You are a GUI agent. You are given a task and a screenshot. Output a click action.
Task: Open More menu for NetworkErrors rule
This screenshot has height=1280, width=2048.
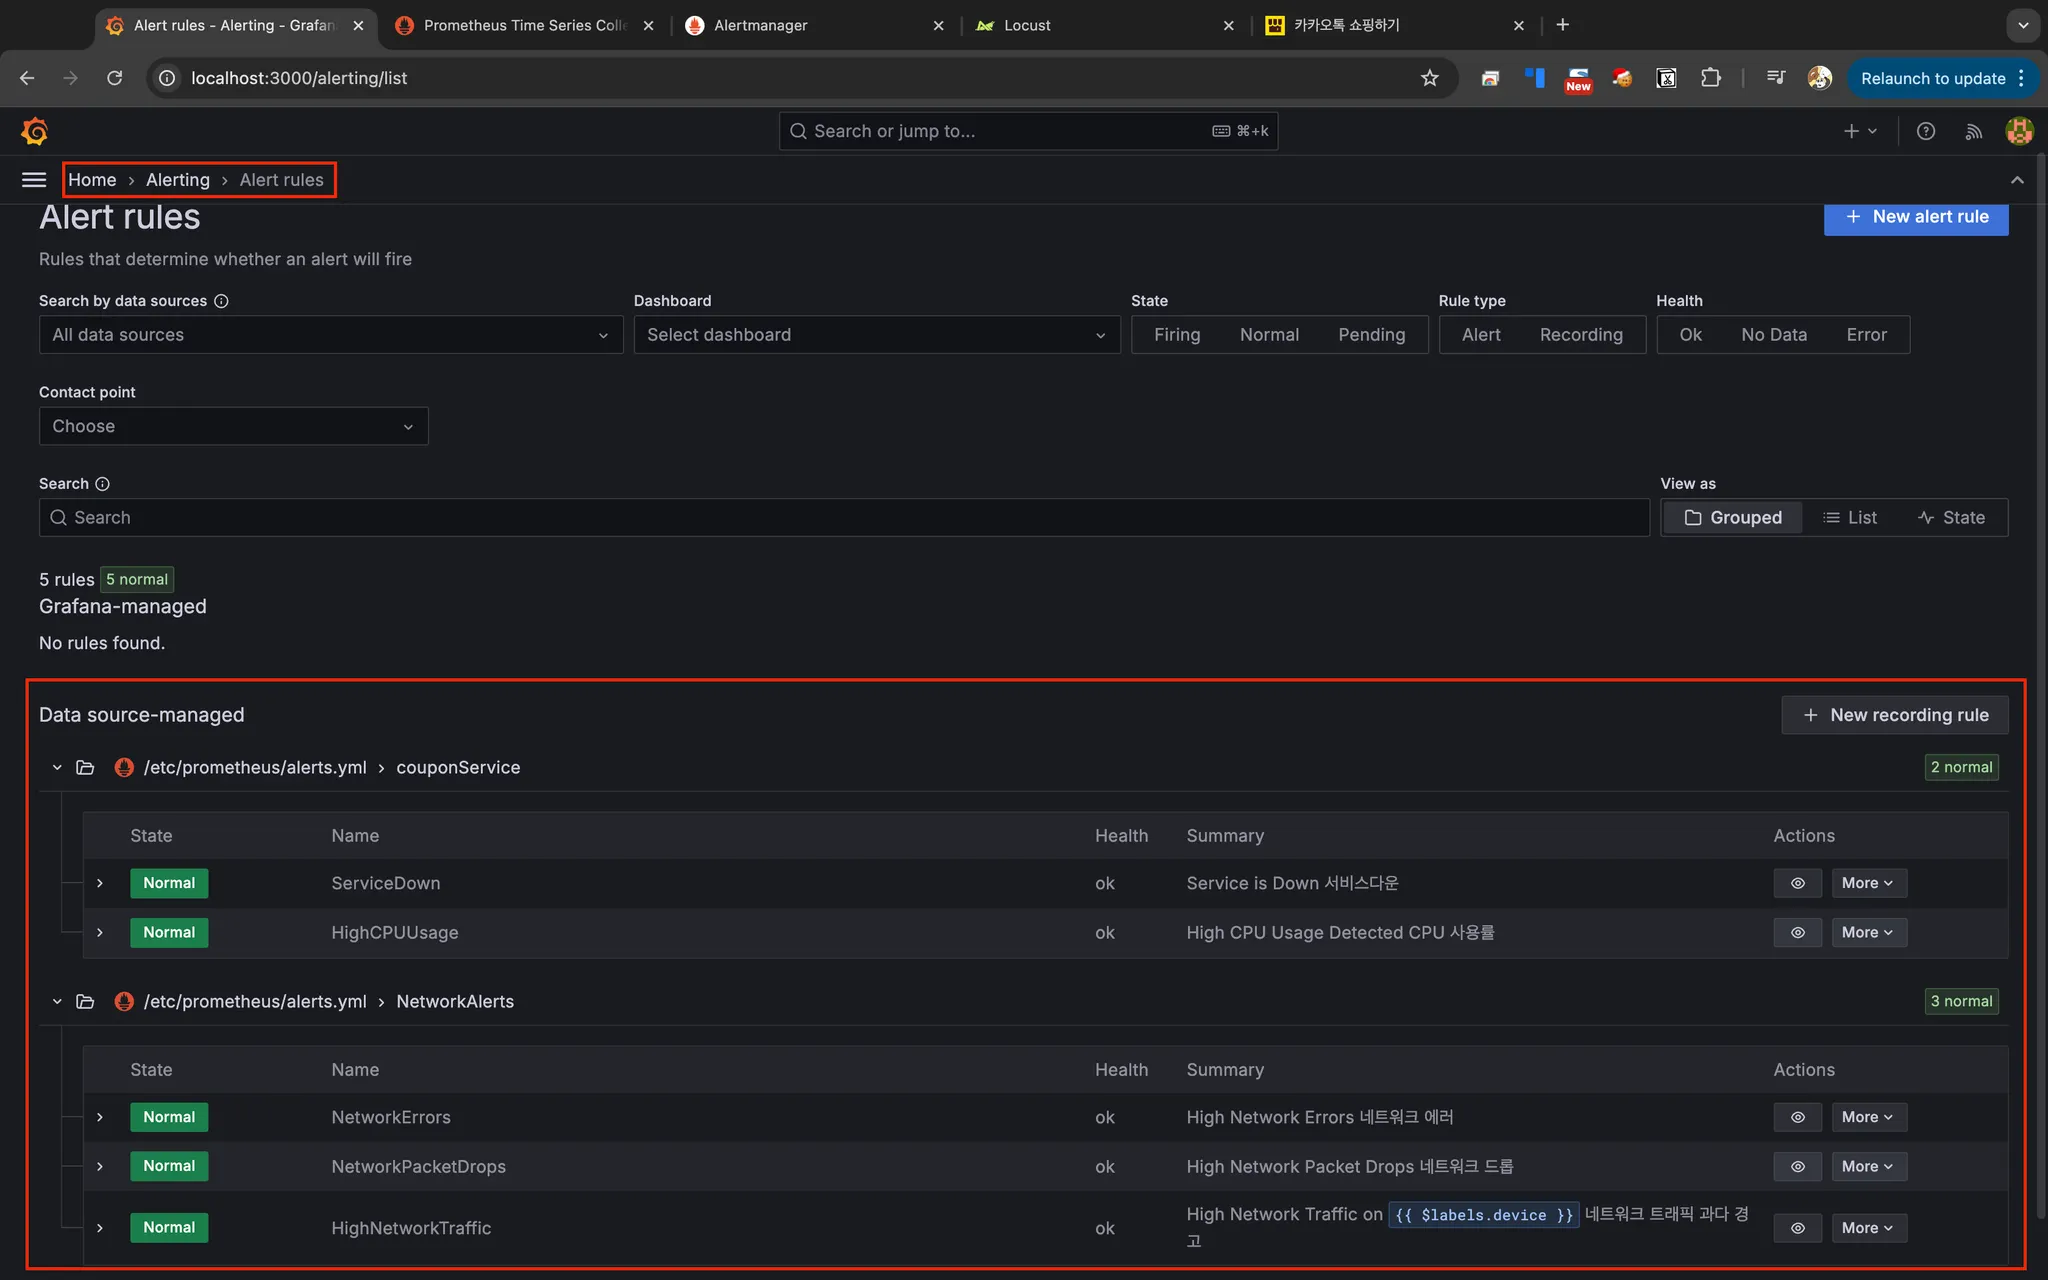pos(1867,1117)
